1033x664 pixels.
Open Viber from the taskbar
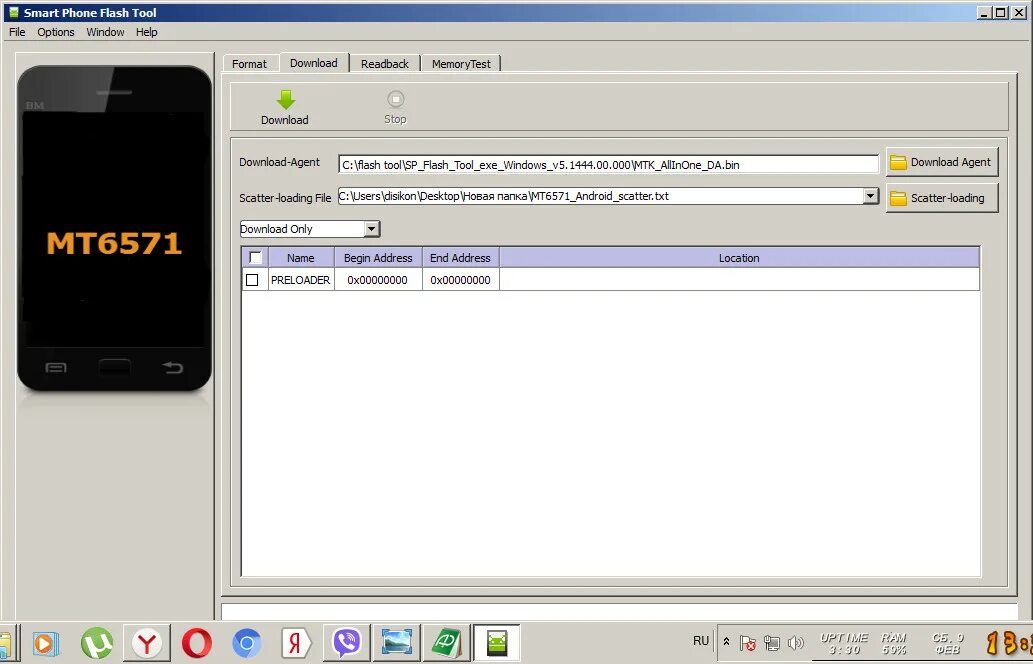[x=347, y=643]
